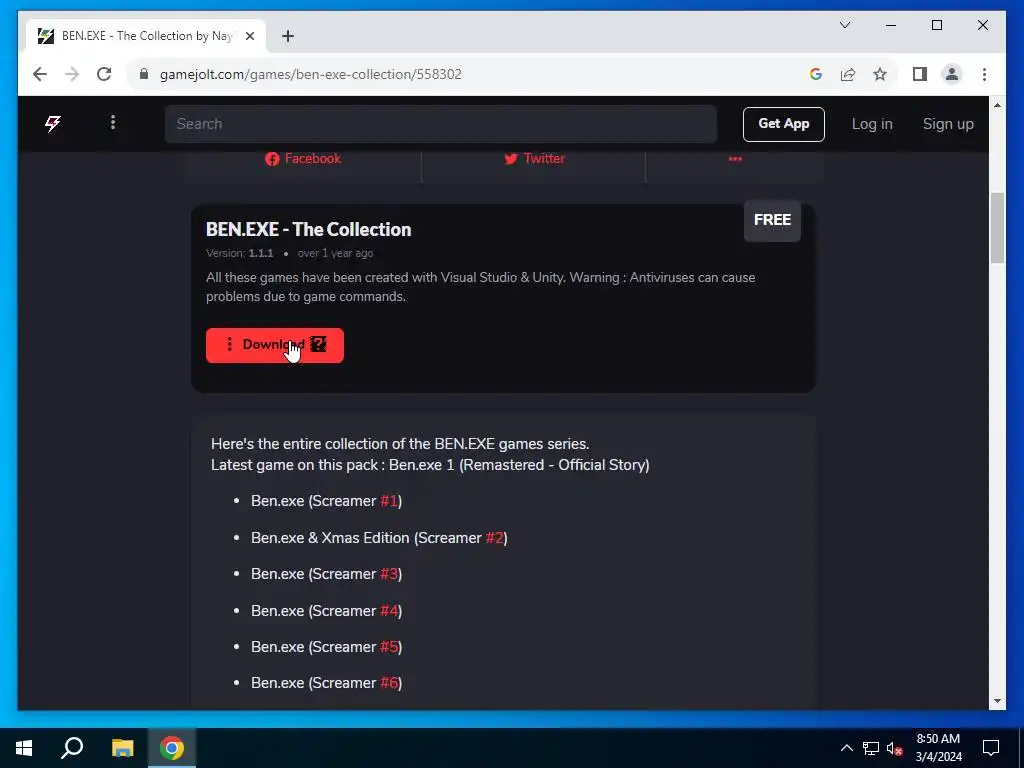The image size is (1024, 768).
Task: Open the Screamer #3 hashtag link
Action: click(x=389, y=574)
